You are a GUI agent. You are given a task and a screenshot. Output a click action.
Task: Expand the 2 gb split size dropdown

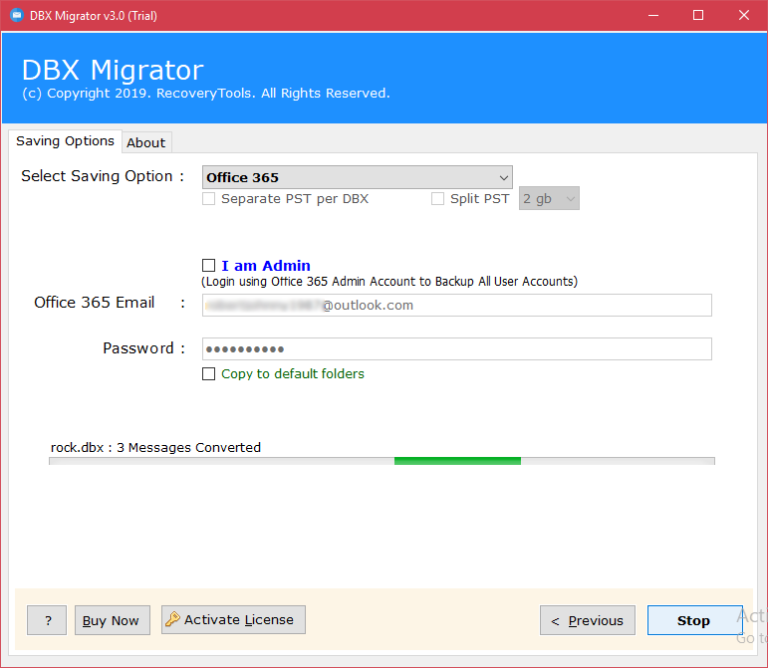pyautogui.click(x=549, y=198)
